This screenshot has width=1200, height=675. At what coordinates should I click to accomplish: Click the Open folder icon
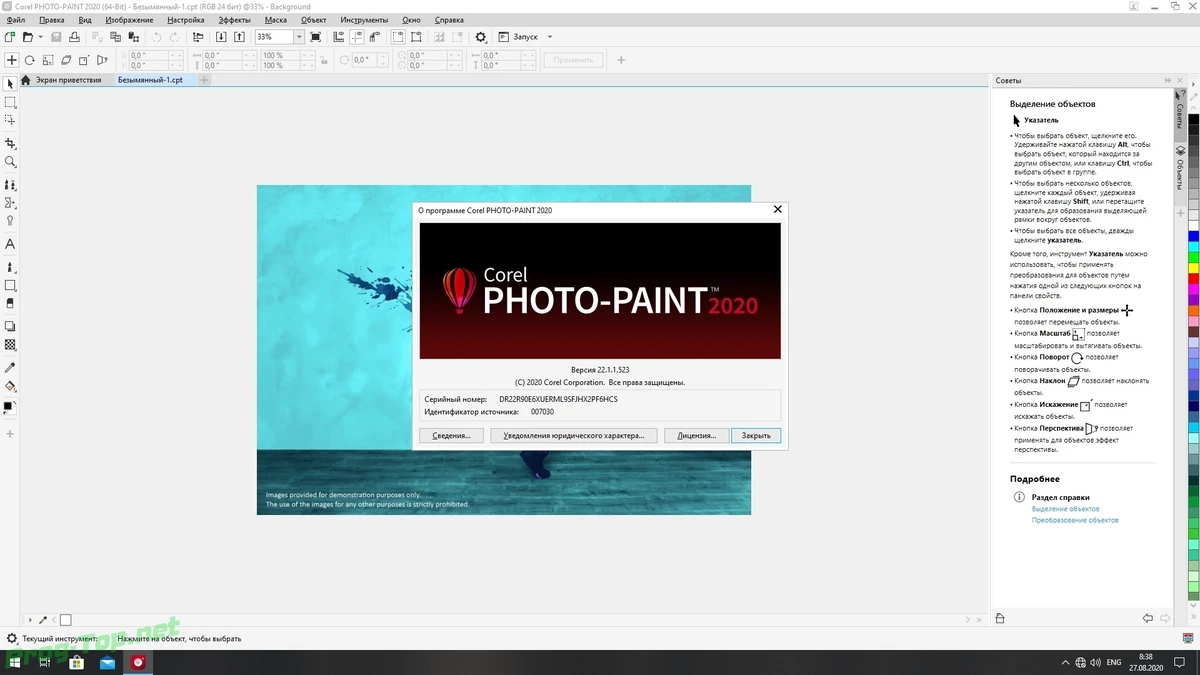point(28,37)
